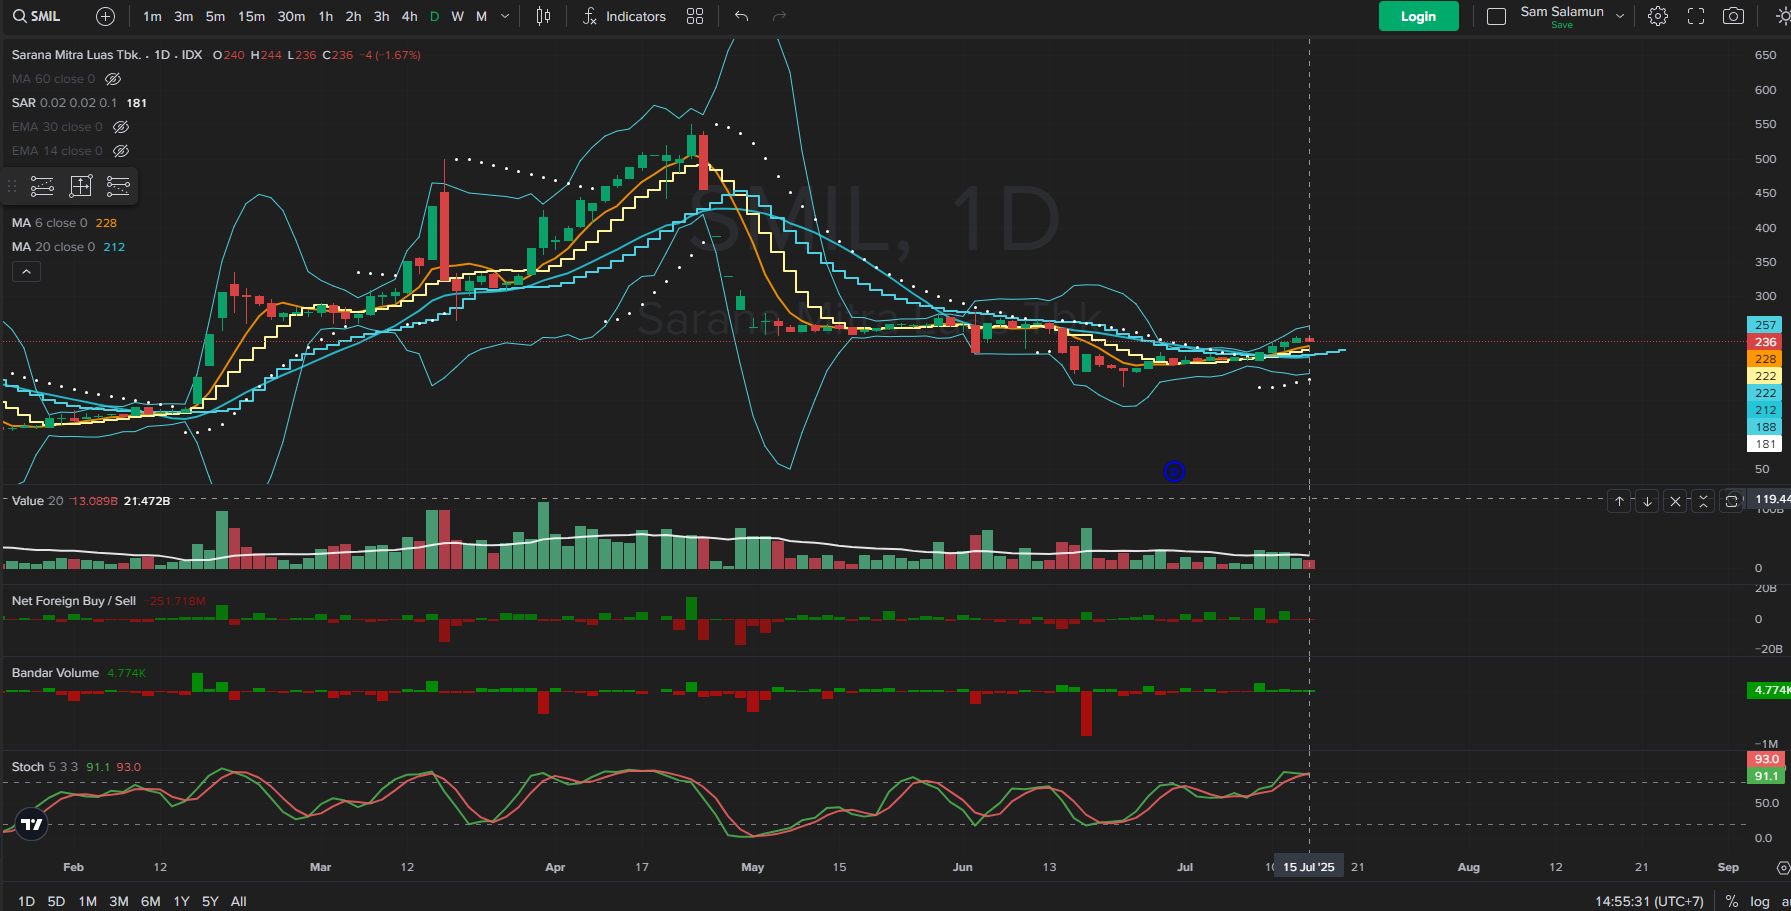The height and width of the screenshot is (911, 1791).
Task: Select the 1h timeframe
Action: tap(326, 16)
